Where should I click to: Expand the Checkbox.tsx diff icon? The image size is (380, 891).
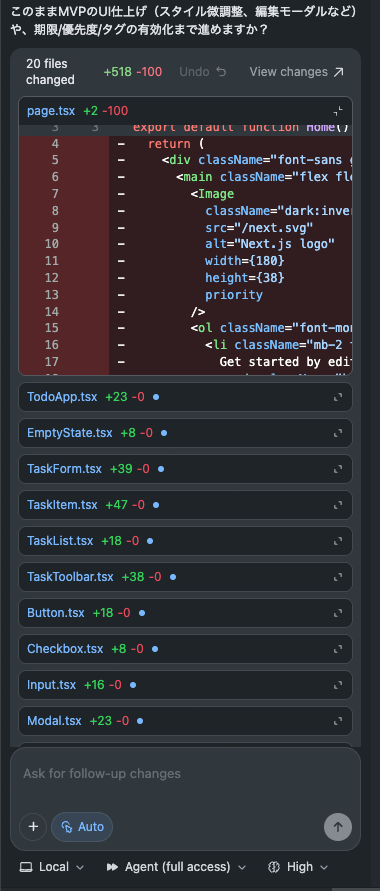click(x=338, y=649)
